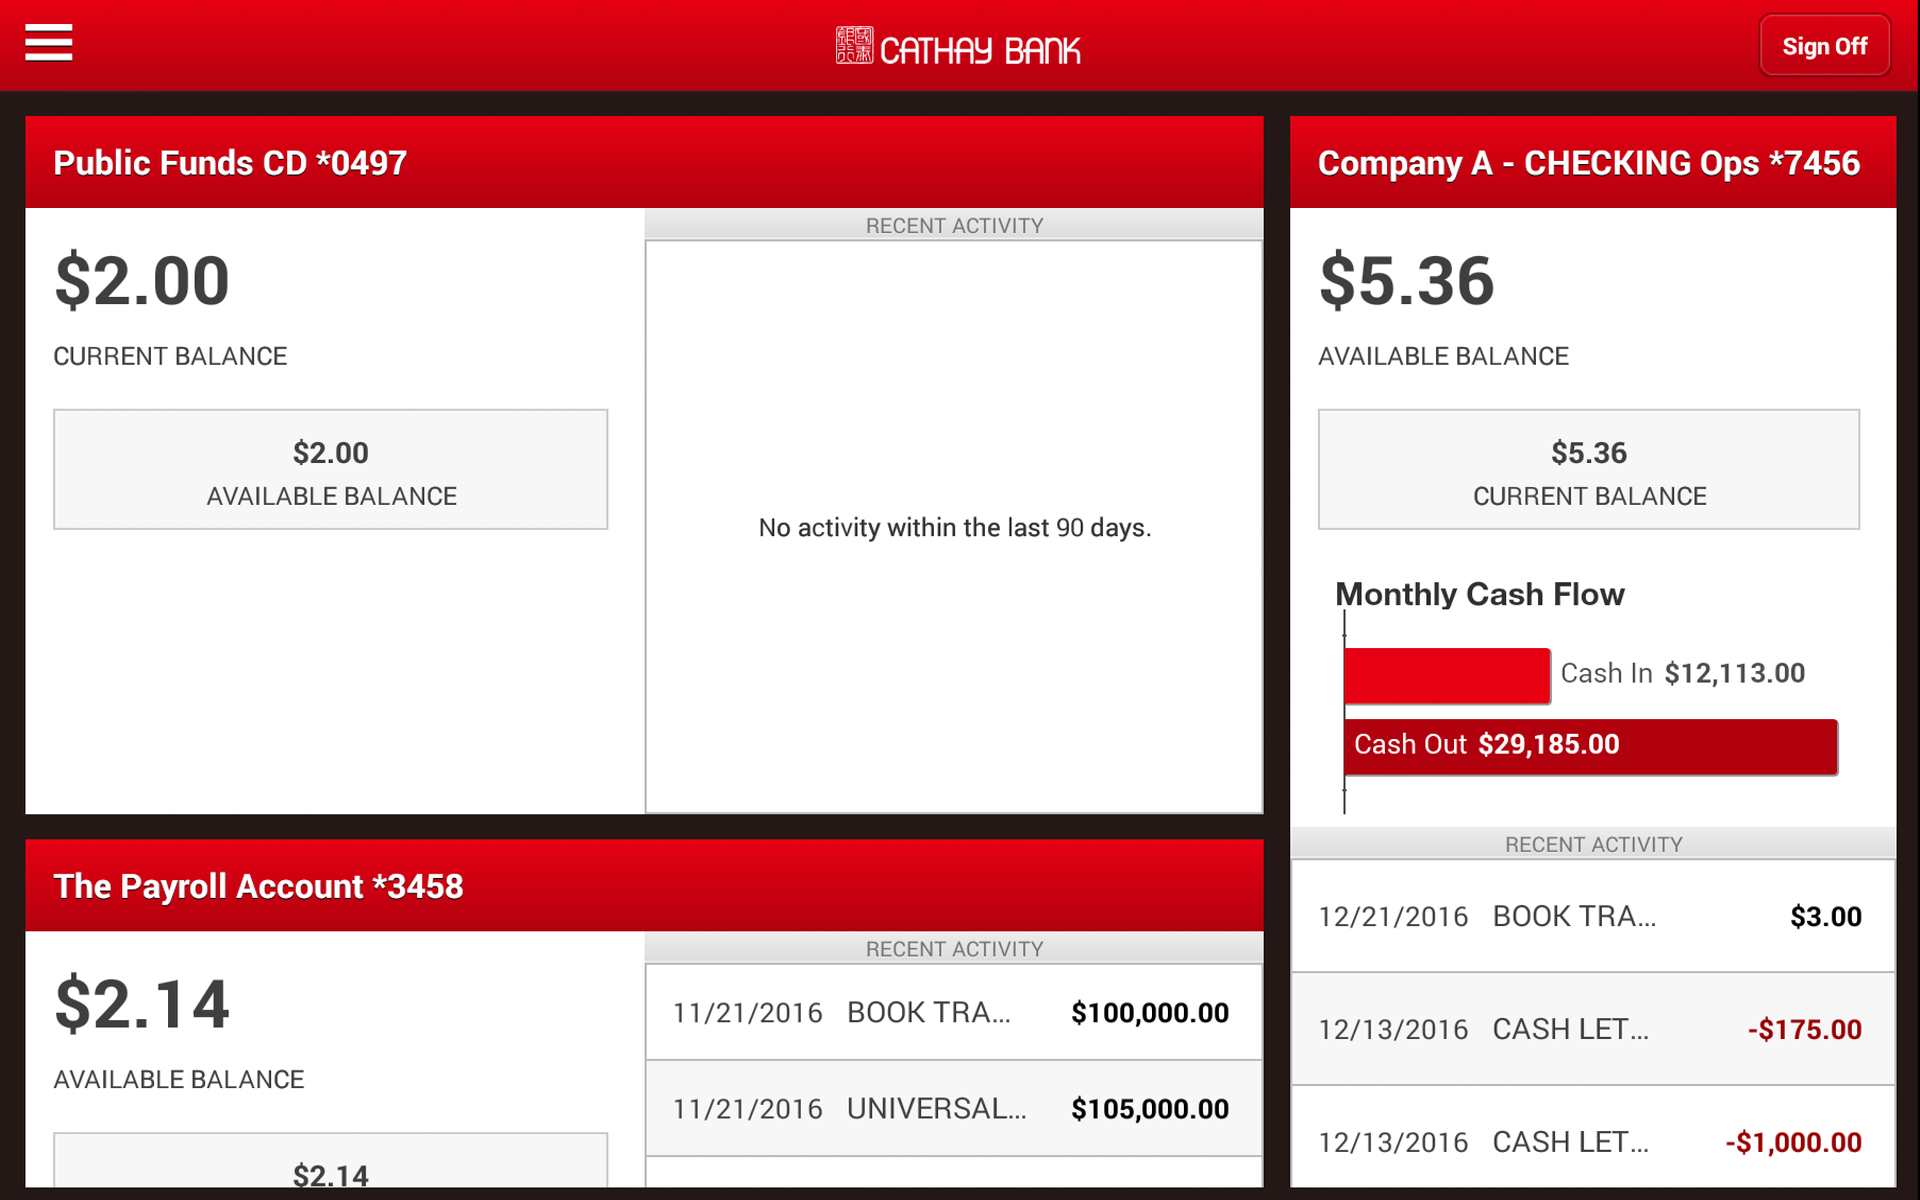Image resolution: width=1920 pixels, height=1200 pixels.
Task: Click Payroll account Recent Activity header
Action: click(x=953, y=949)
